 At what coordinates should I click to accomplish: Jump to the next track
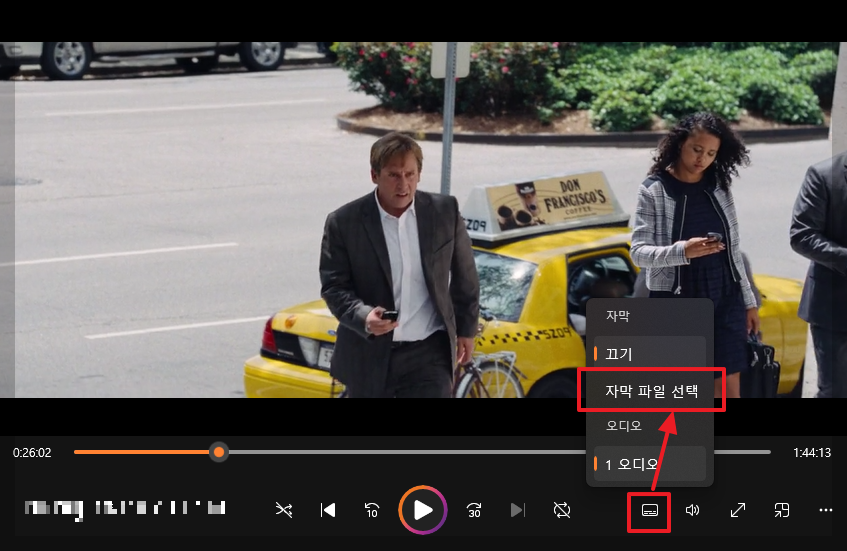point(517,510)
